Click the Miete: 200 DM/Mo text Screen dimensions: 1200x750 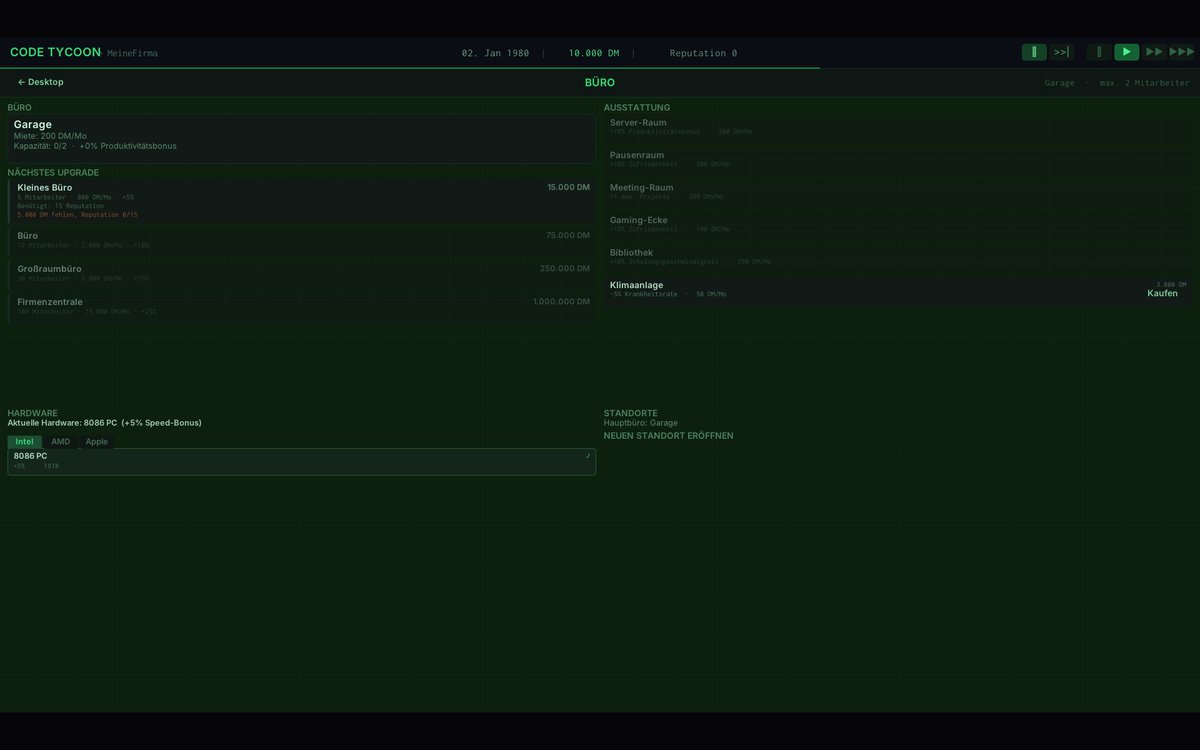(50, 136)
